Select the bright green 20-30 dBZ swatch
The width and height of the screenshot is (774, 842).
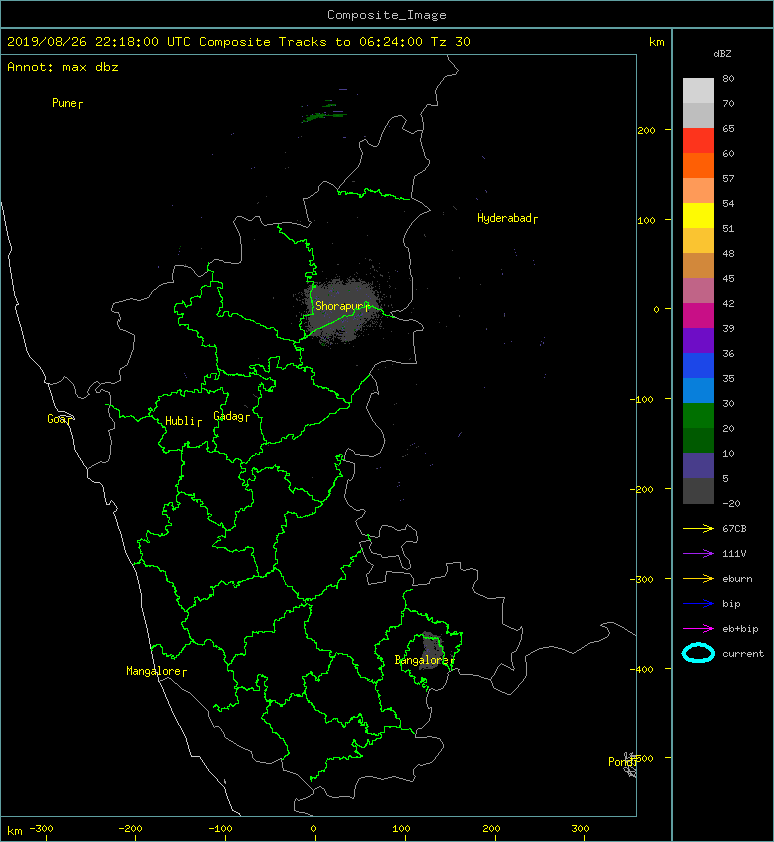pyautogui.click(x=698, y=416)
